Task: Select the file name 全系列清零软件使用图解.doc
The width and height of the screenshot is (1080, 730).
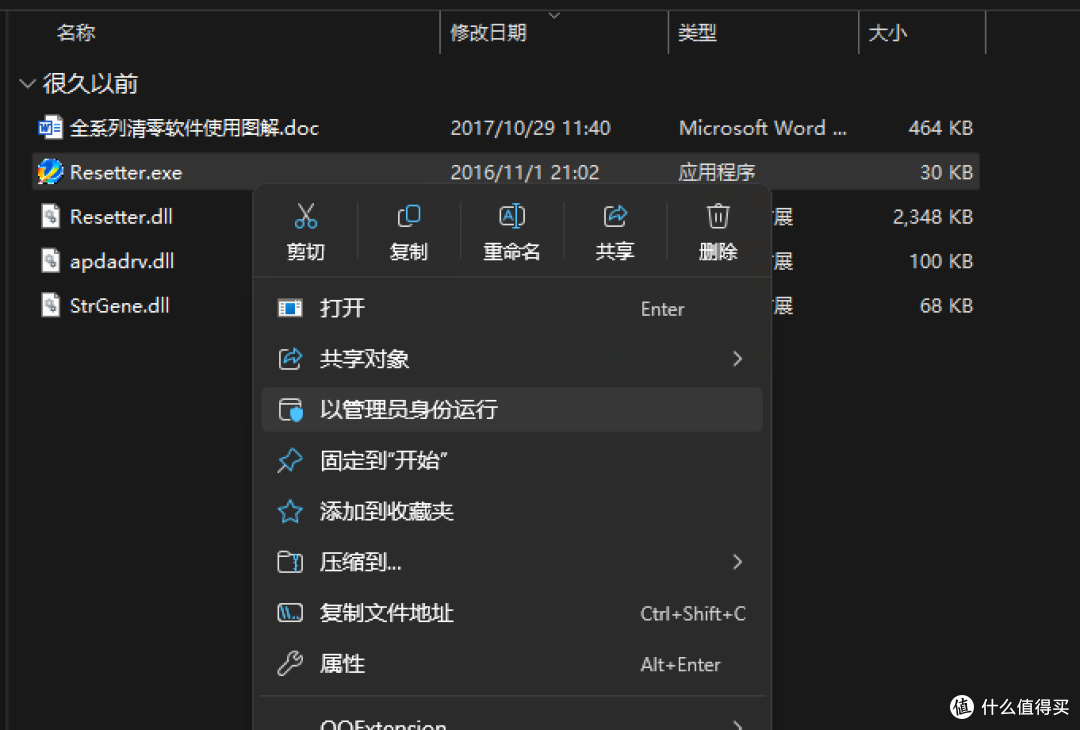Action: 194,128
